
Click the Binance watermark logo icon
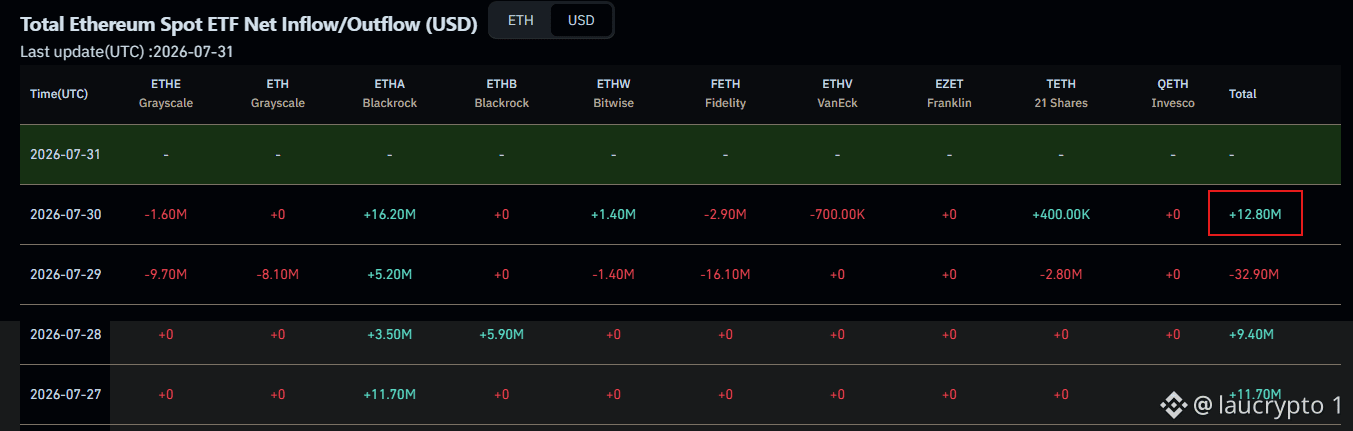(1173, 404)
